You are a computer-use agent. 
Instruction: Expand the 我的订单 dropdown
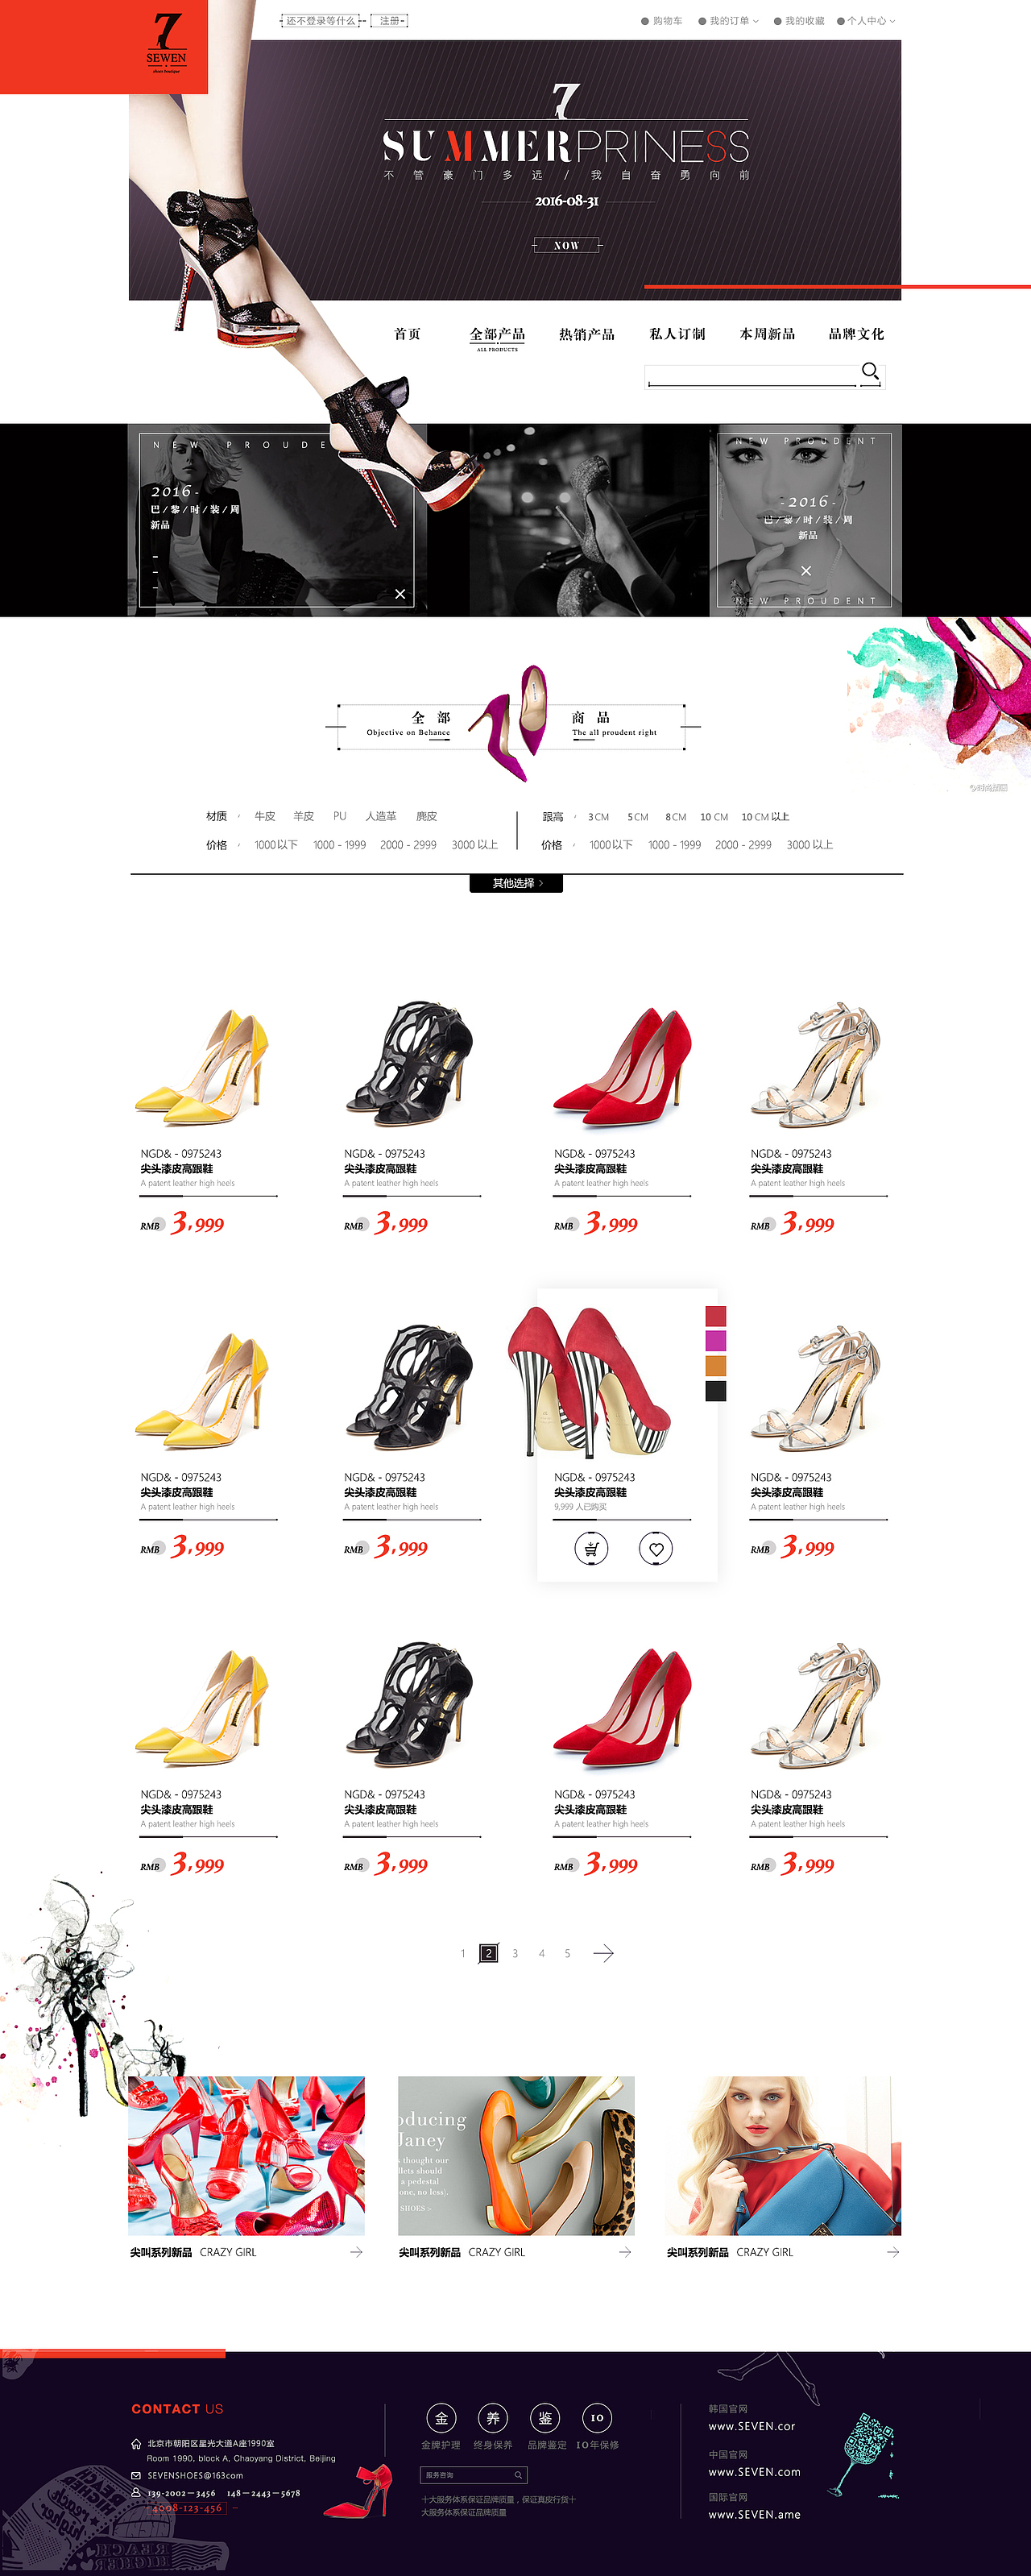coord(729,21)
